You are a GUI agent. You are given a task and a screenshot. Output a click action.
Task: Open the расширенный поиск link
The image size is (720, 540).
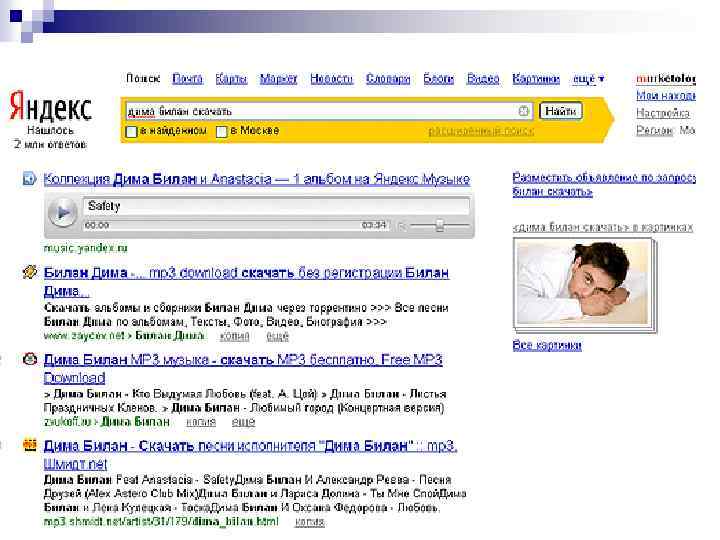pyautogui.click(x=481, y=131)
